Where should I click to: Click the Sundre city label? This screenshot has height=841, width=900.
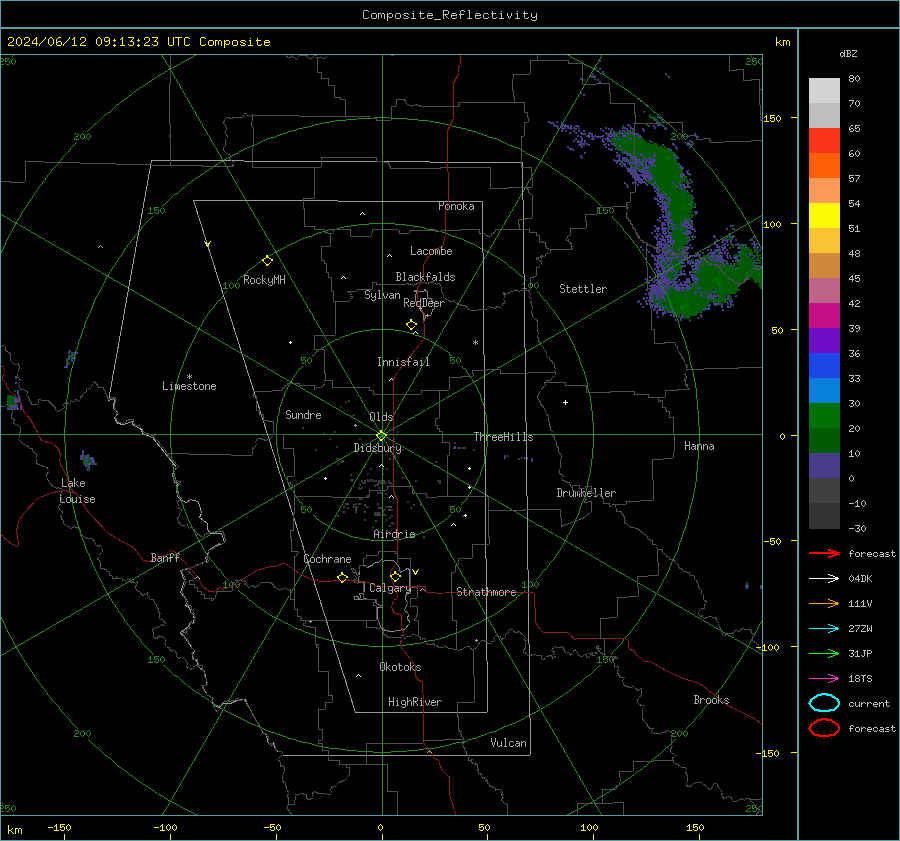point(303,414)
